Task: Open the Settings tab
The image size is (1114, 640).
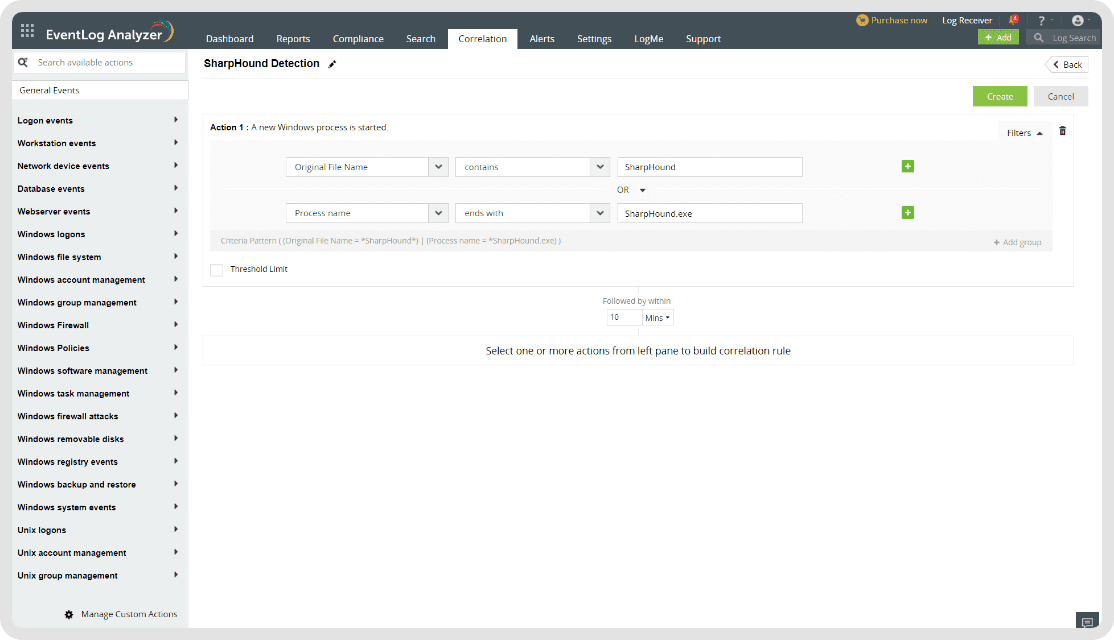Action: point(594,38)
